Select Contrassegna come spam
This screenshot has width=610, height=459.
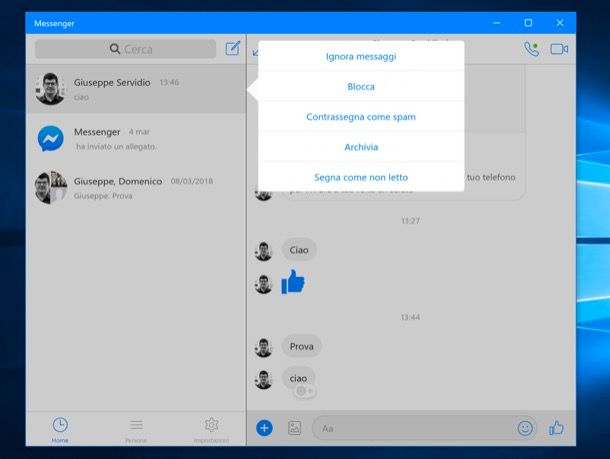[x=361, y=117]
